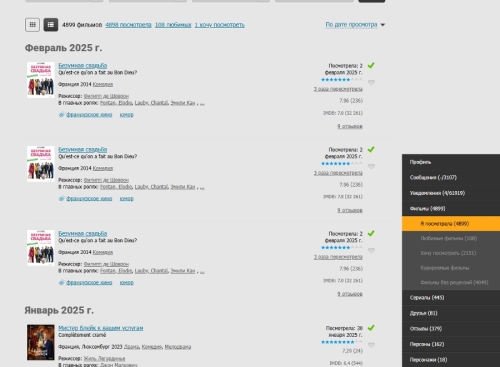Favorite the Мистер Блейк film with the heart

click(x=371, y=345)
